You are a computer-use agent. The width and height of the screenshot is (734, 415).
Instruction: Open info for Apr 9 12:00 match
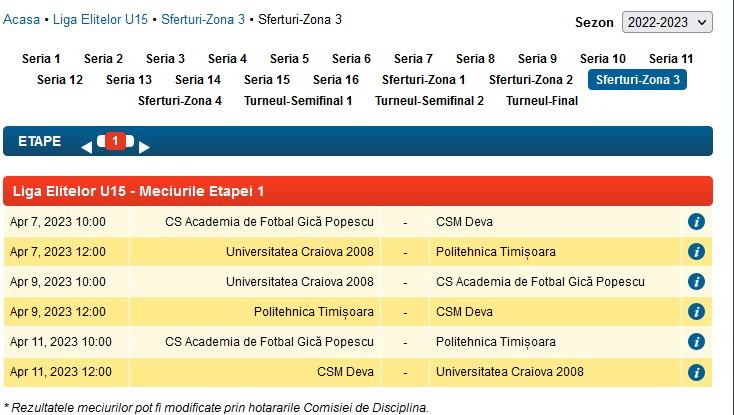click(x=696, y=312)
